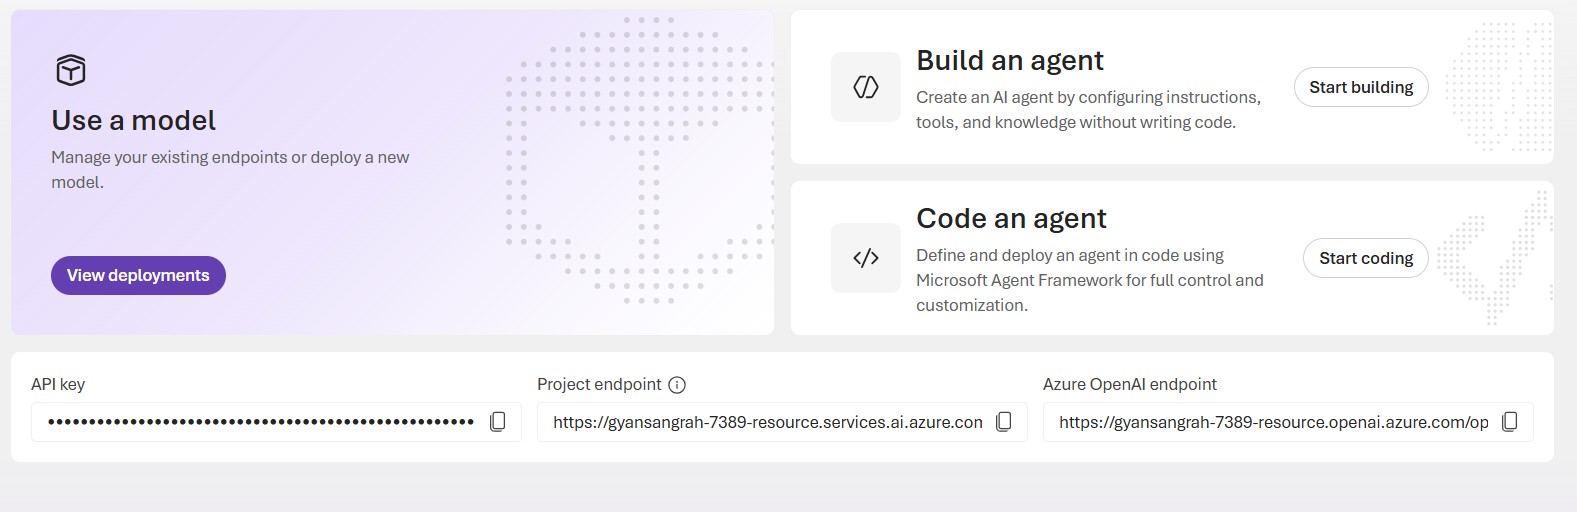Open the Project endpoint info tooltip icon
Viewport: 1577px width, 512px height.
(x=677, y=385)
